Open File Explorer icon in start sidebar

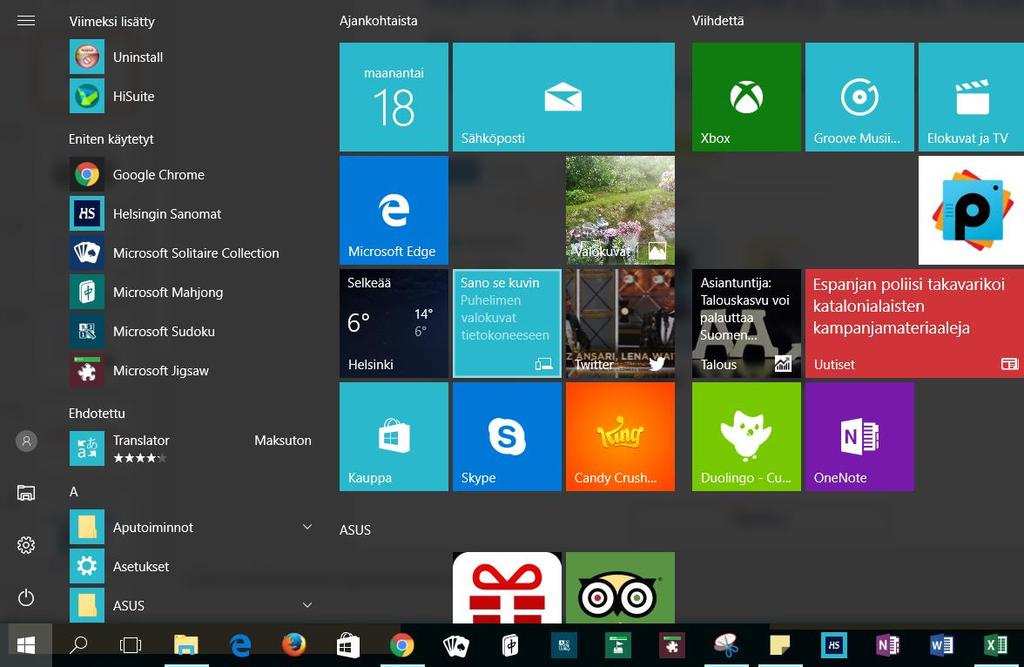tap(26, 493)
